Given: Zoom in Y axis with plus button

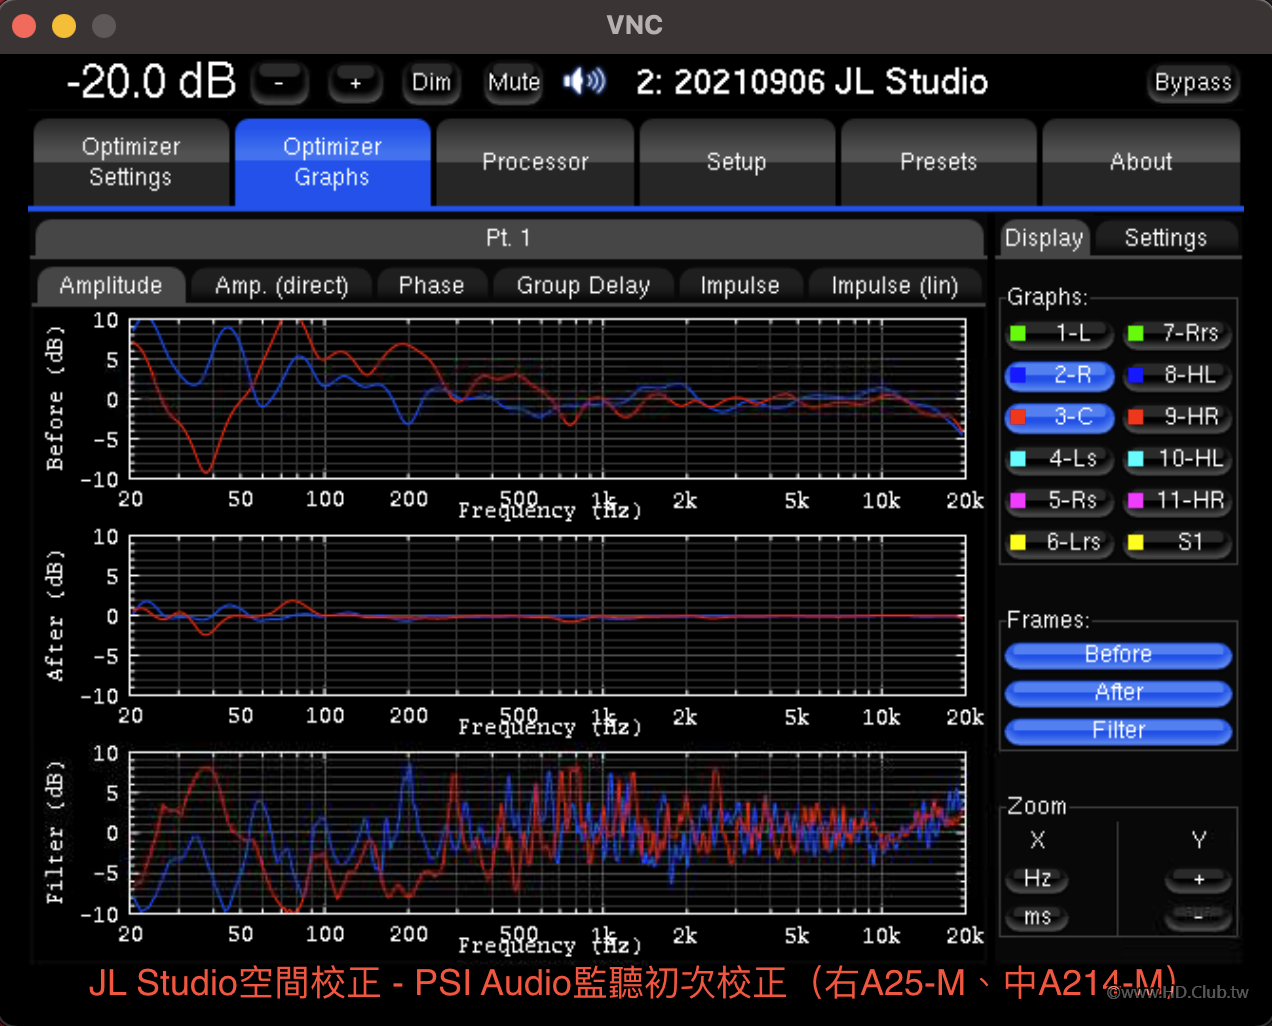Looking at the screenshot, I should (1198, 880).
